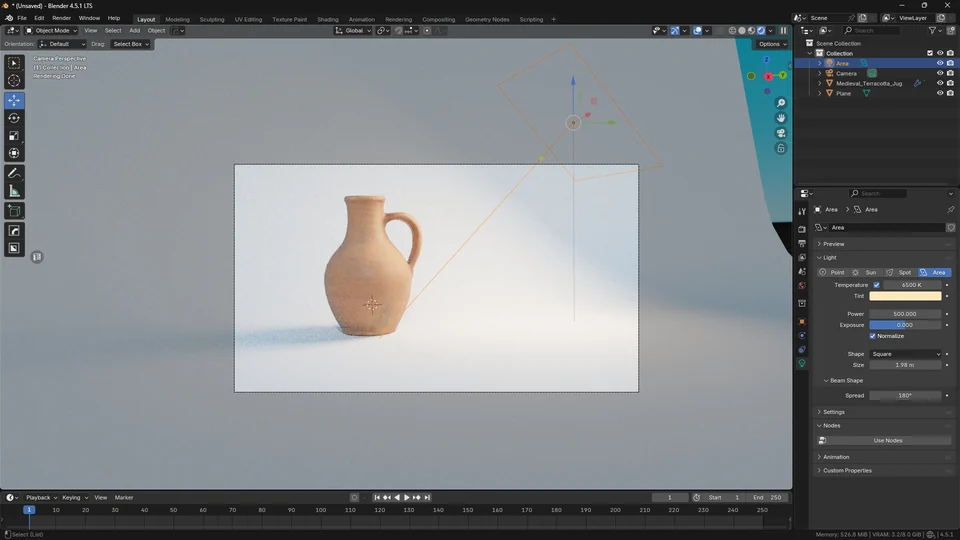Open the View Layer properties tab
Viewport: 960px width, 540px height.
point(801,257)
